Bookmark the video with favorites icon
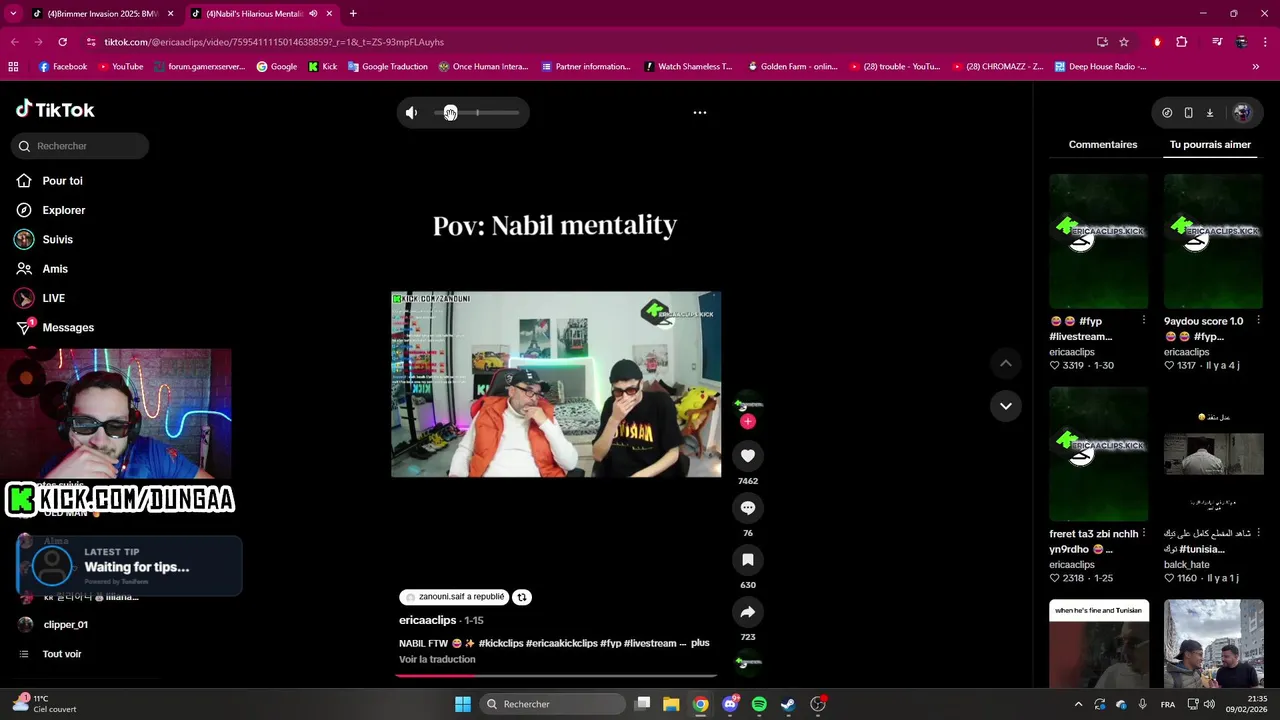1280x720 pixels. (x=747, y=560)
